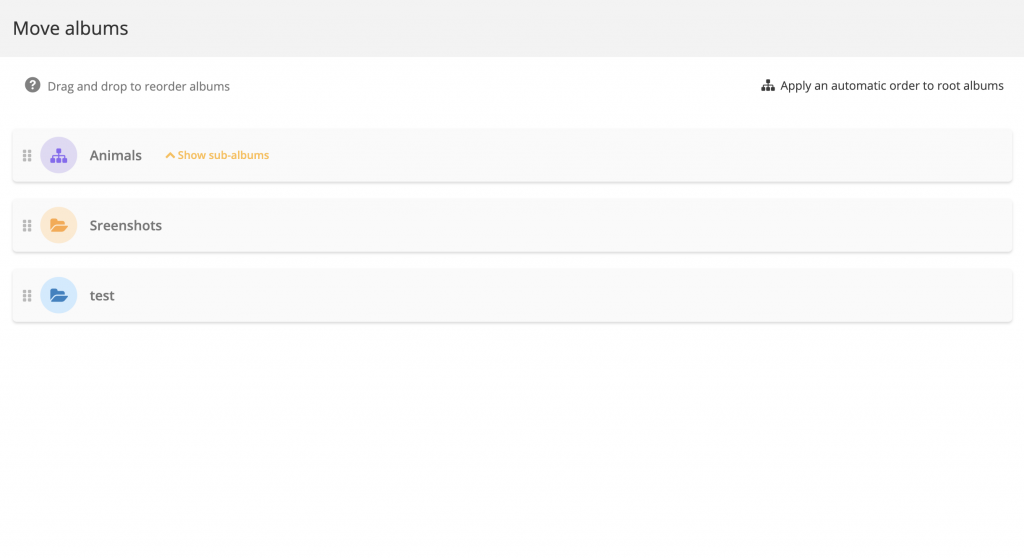The image size is (1024, 558).
Task: Click the test album drag handle
Action: pos(27,296)
